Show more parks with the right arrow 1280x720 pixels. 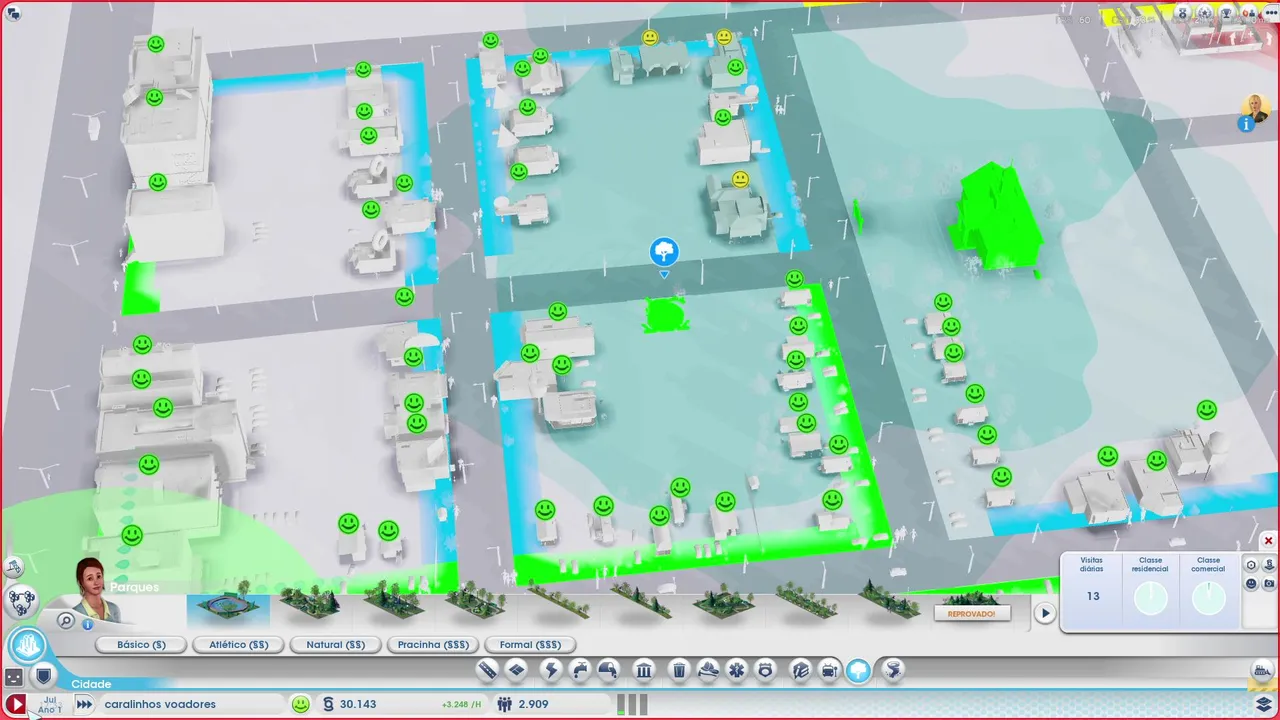coord(1045,613)
